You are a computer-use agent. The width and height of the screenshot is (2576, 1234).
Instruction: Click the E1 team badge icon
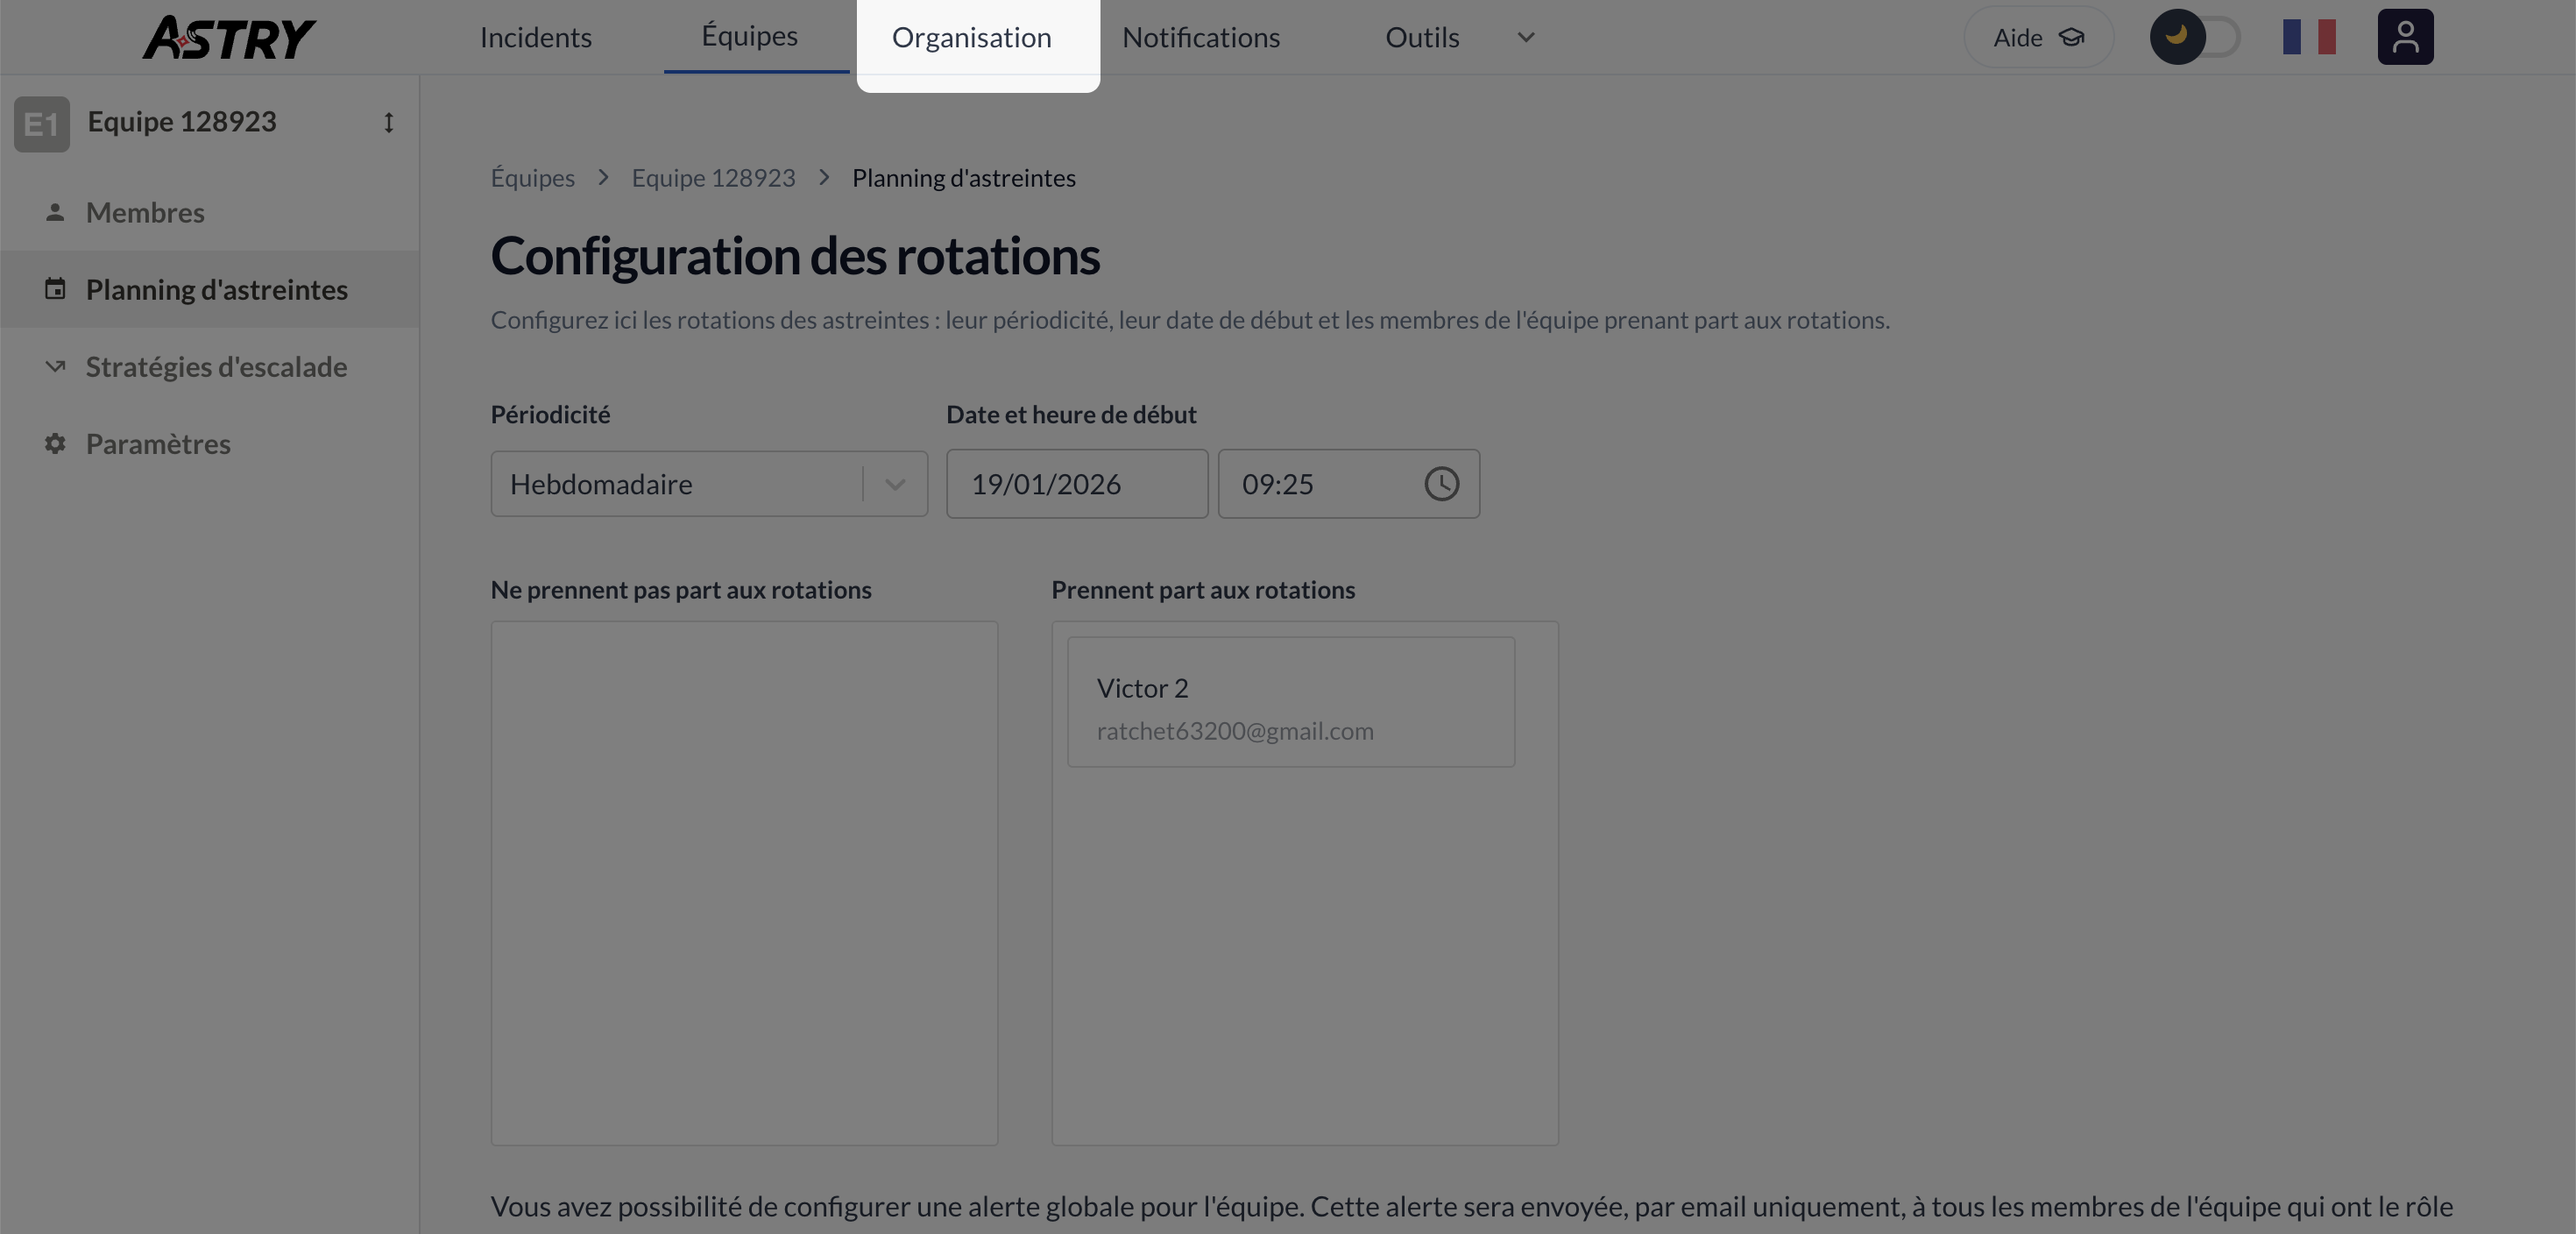[42, 124]
